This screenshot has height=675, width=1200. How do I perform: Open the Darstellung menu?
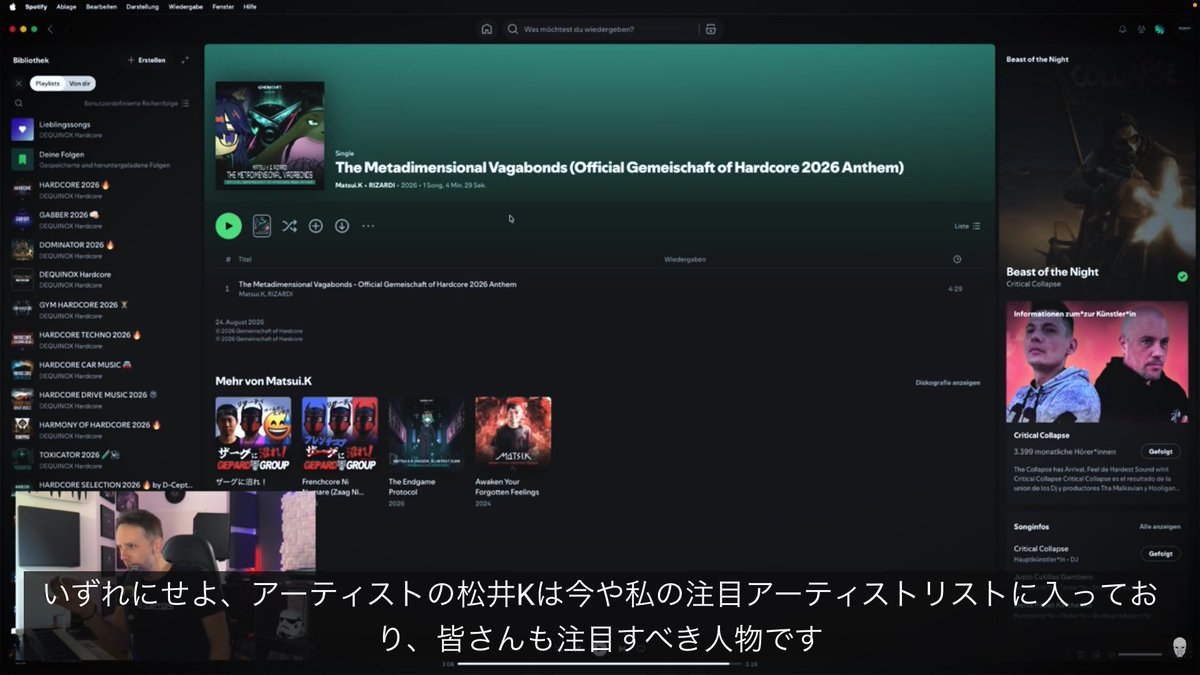point(142,6)
